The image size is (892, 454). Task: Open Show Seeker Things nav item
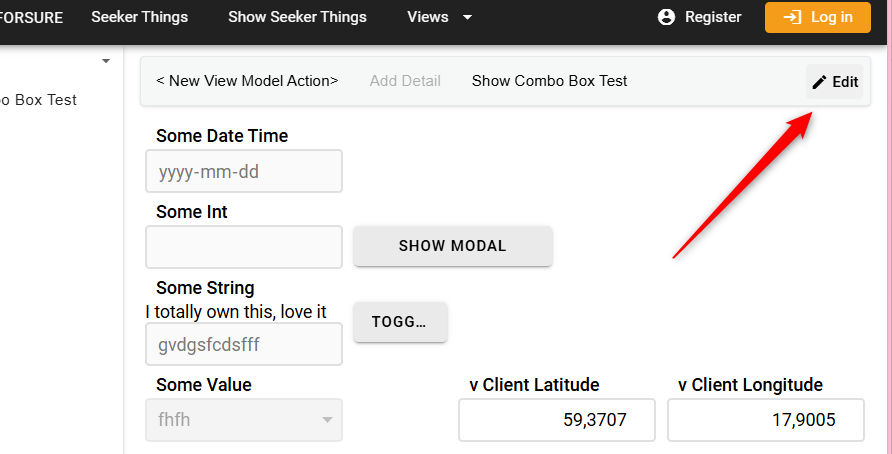coord(297,17)
